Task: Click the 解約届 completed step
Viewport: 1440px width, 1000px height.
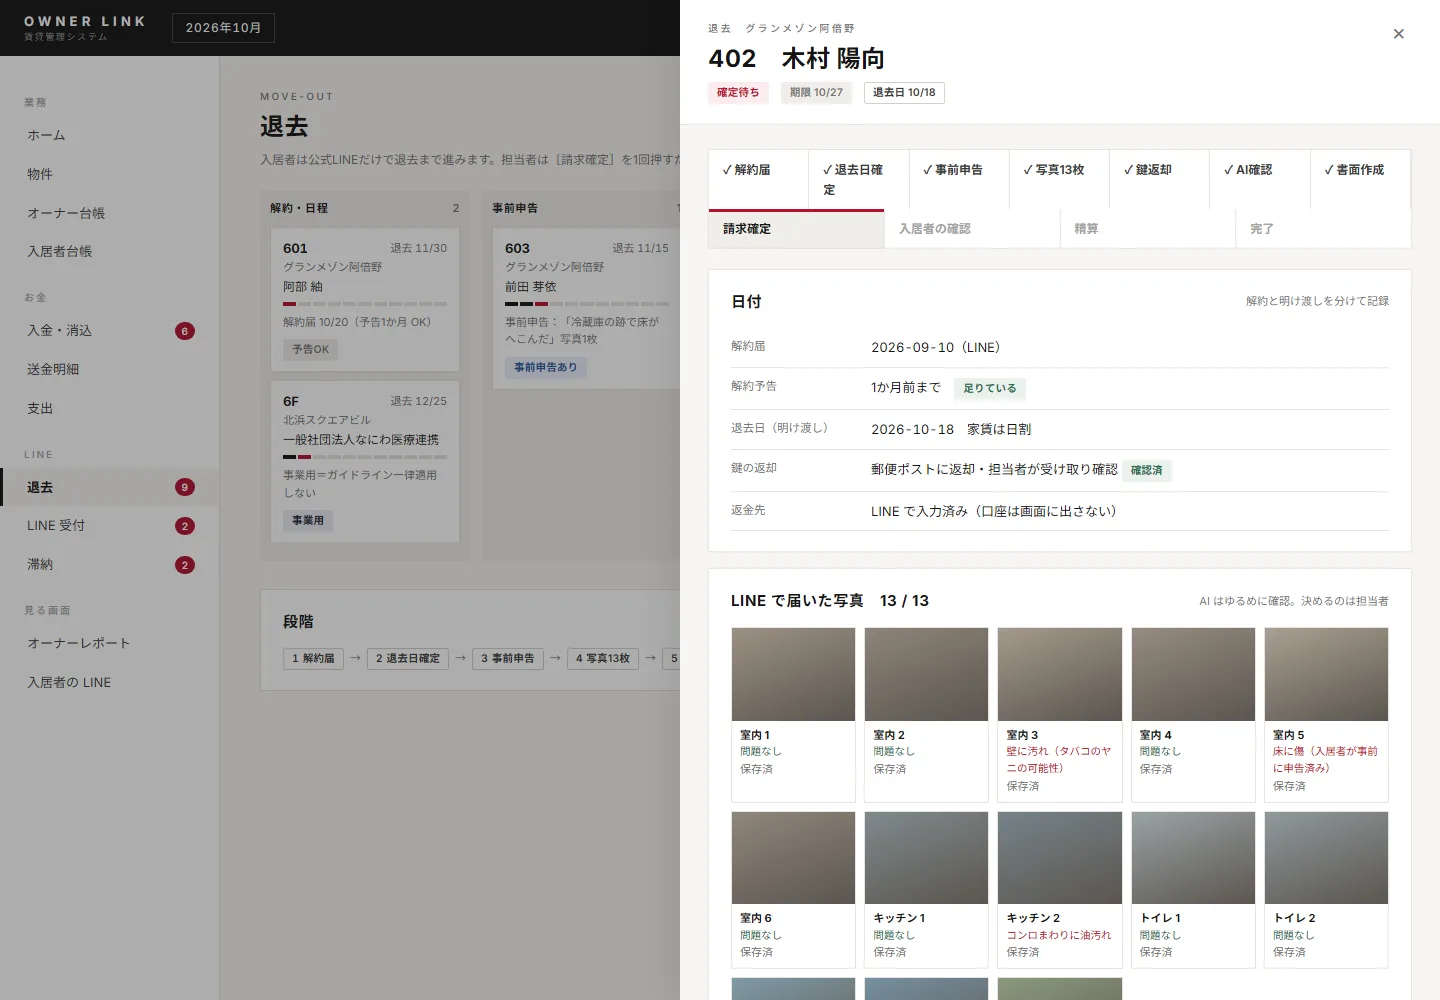Action: tap(759, 179)
